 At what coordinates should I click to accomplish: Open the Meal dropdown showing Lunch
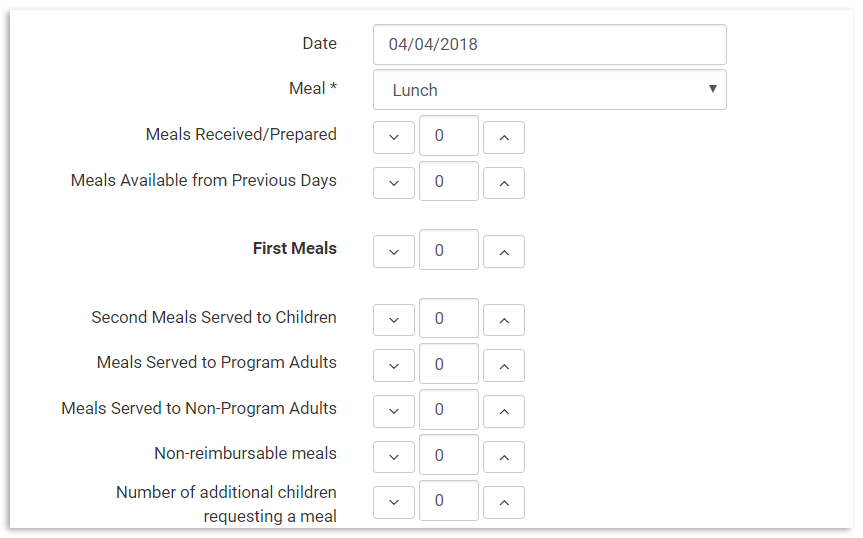(549, 90)
